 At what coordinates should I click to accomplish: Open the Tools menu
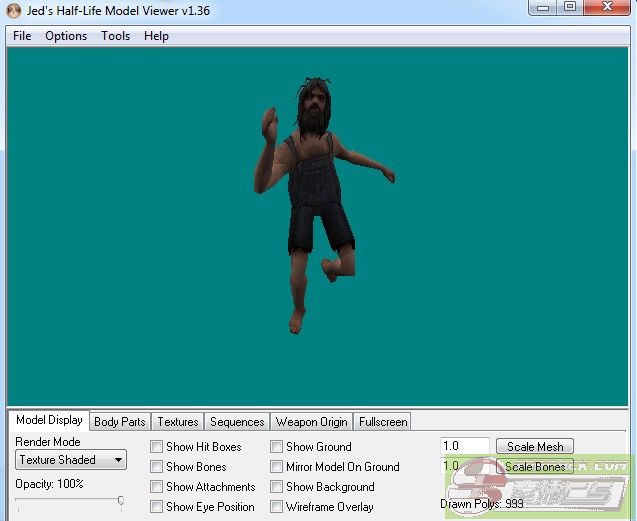[x=115, y=36]
